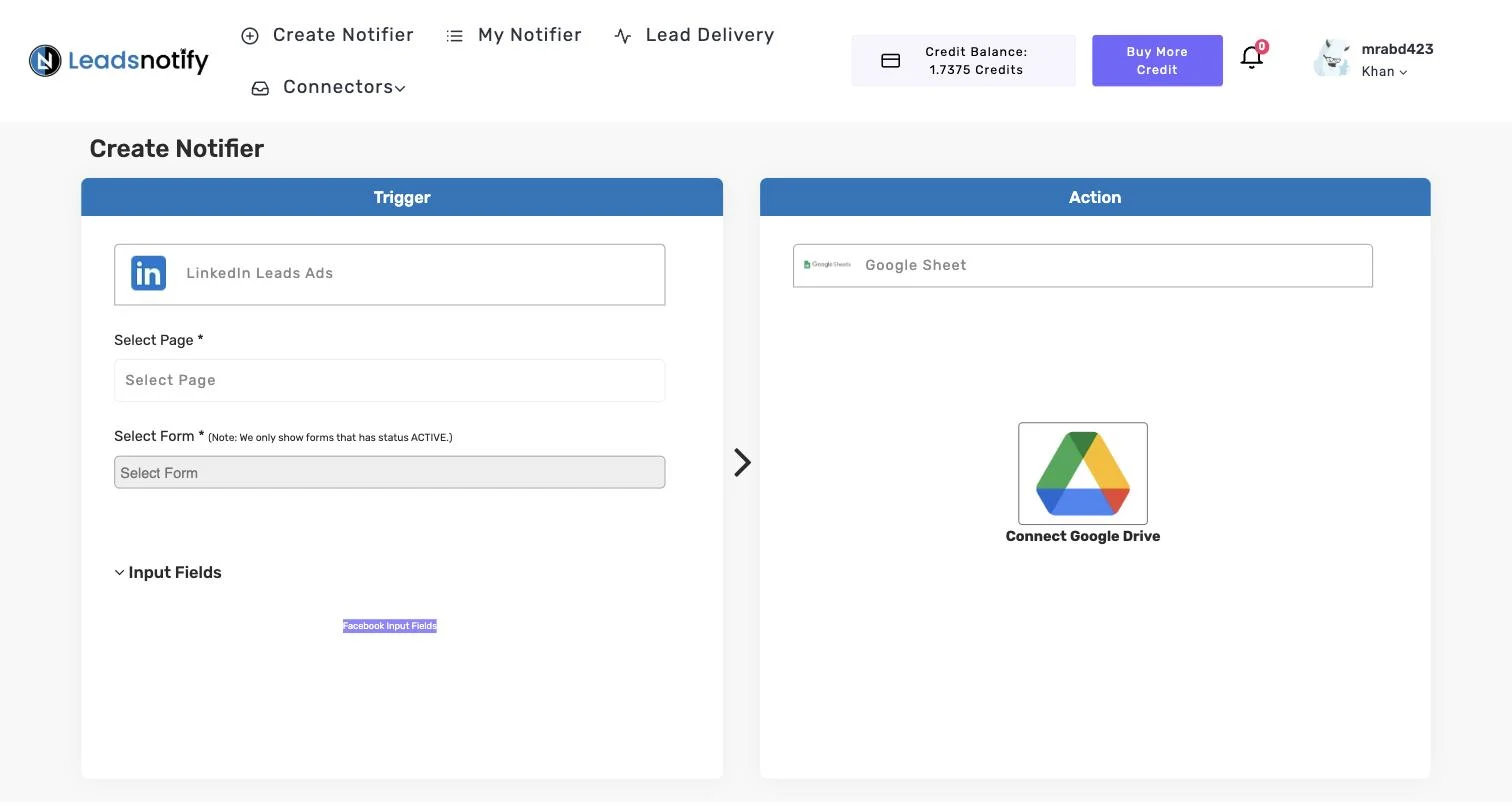The width and height of the screenshot is (1512, 807).
Task: Click the Create Notifier plus-circle icon
Action: coord(250,36)
